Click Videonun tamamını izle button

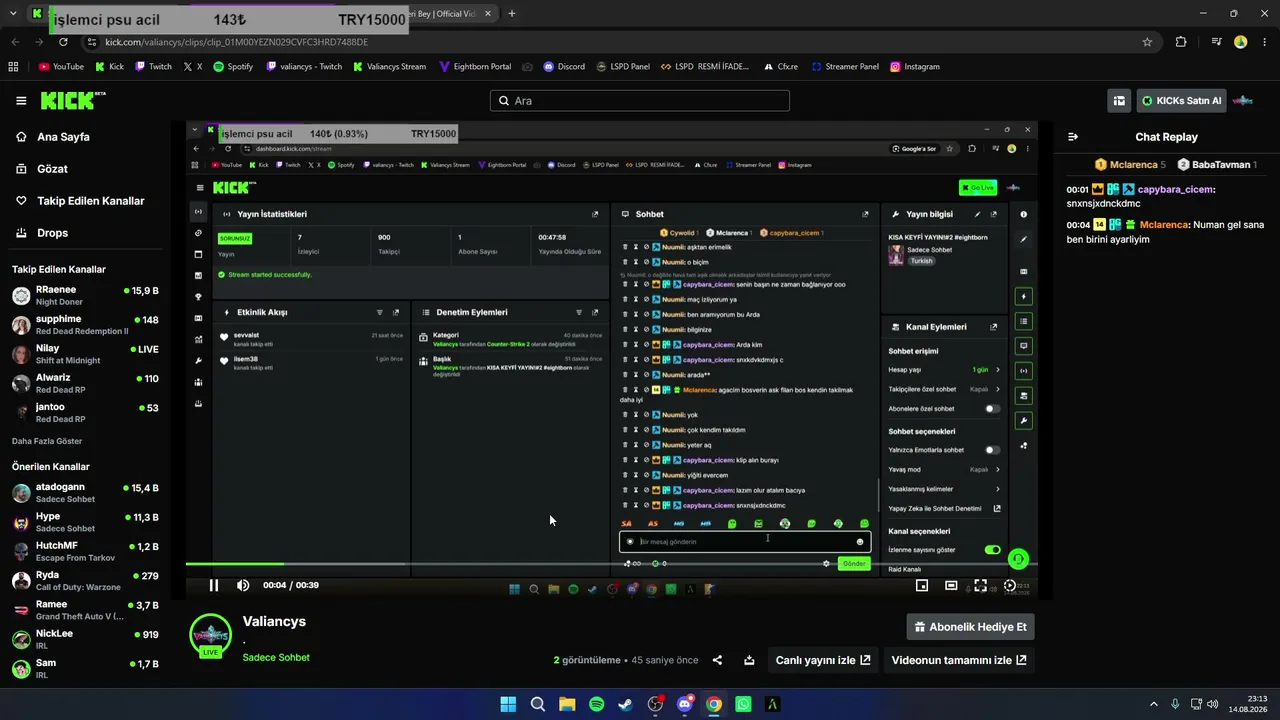click(959, 660)
